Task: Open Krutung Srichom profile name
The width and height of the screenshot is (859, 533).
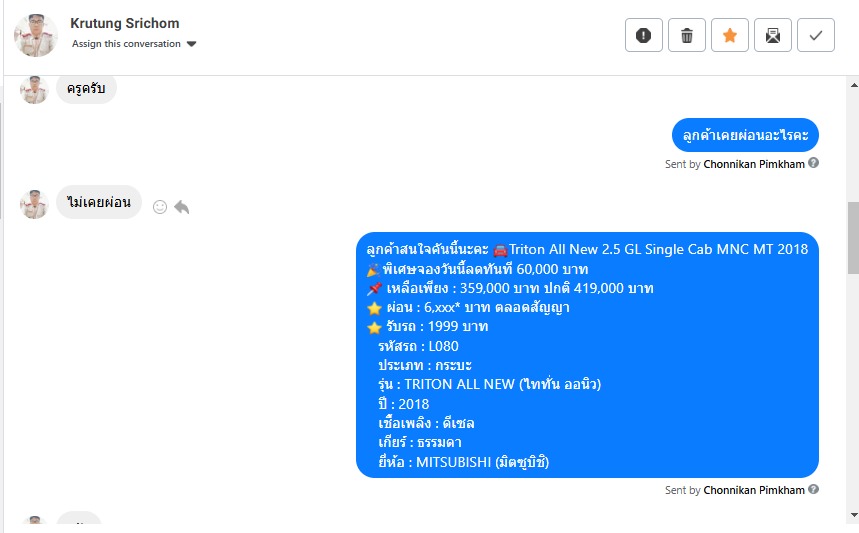Action: (124, 23)
